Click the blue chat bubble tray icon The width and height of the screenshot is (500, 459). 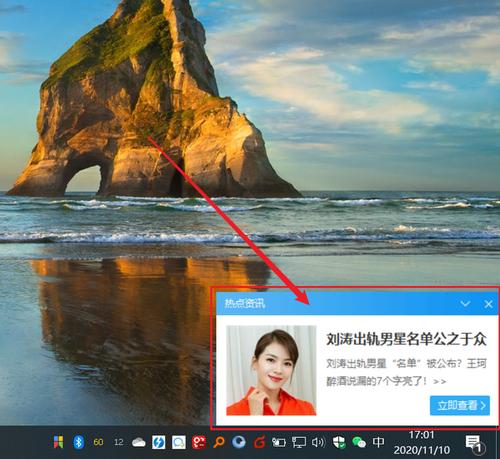pos(179,442)
